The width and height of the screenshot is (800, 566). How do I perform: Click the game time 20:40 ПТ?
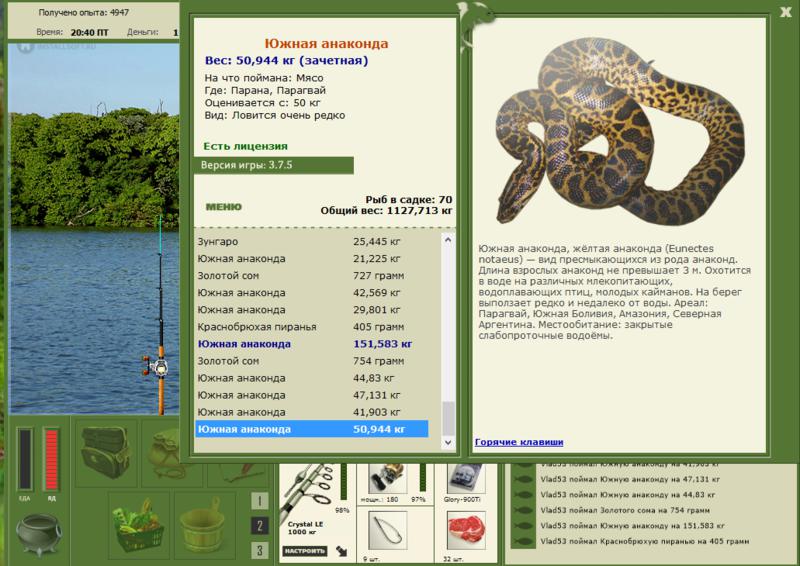(x=89, y=32)
